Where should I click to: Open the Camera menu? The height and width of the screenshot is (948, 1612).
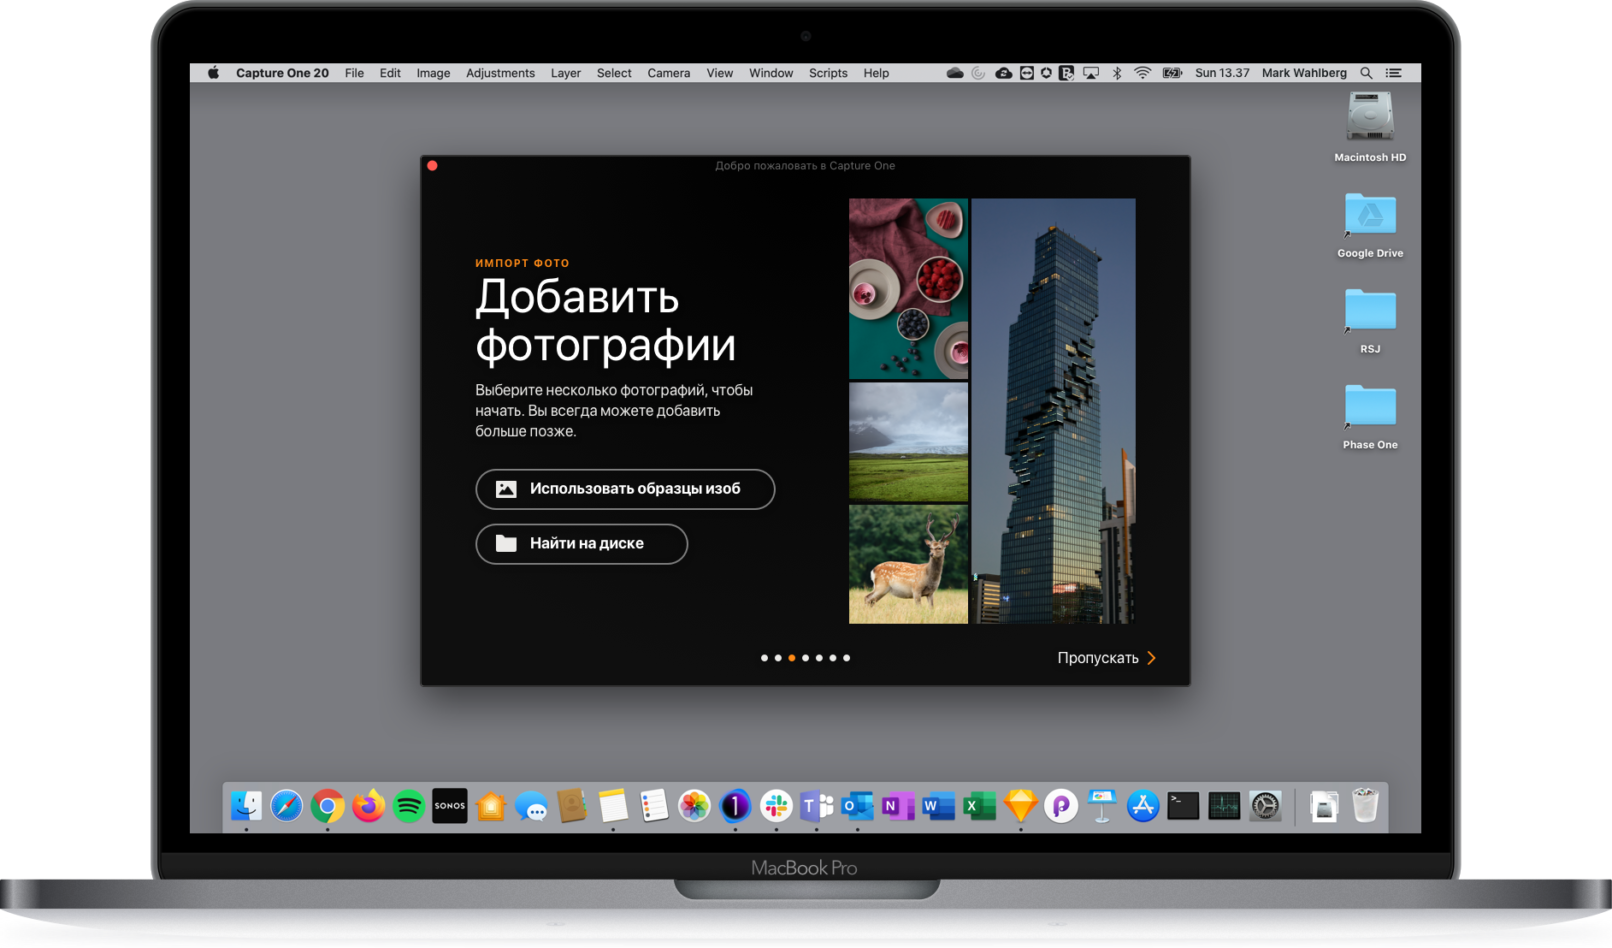point(668,72)
